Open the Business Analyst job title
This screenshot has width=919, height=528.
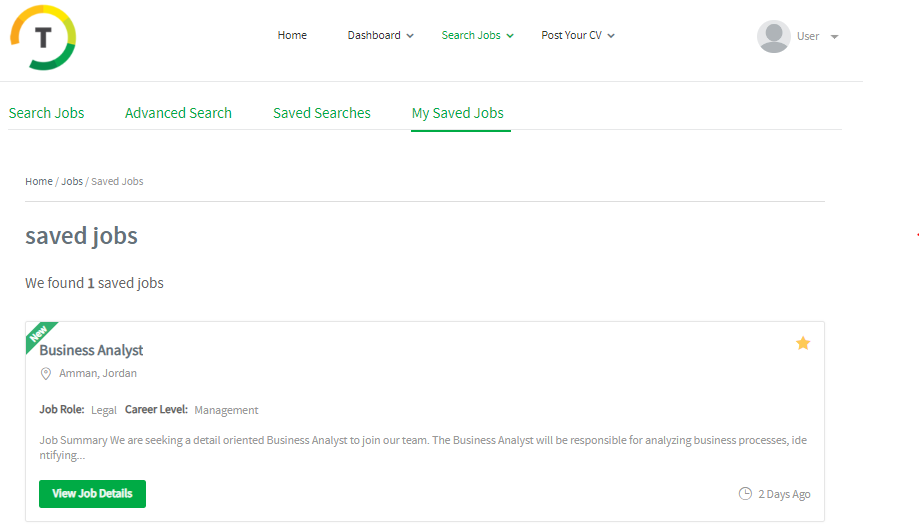[x=91, y=350]
